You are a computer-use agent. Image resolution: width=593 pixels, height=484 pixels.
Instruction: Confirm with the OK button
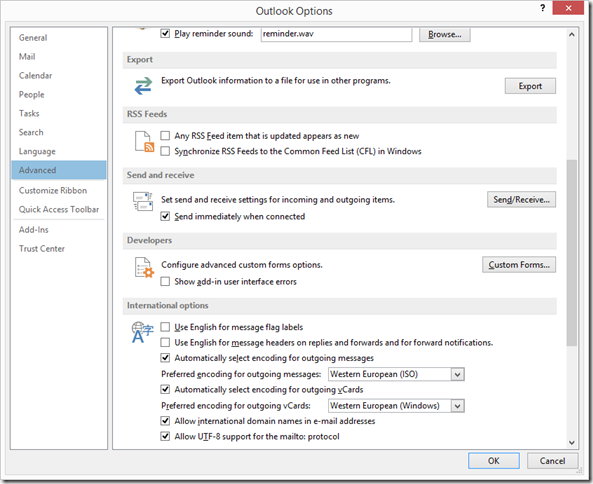pos(494,461)
